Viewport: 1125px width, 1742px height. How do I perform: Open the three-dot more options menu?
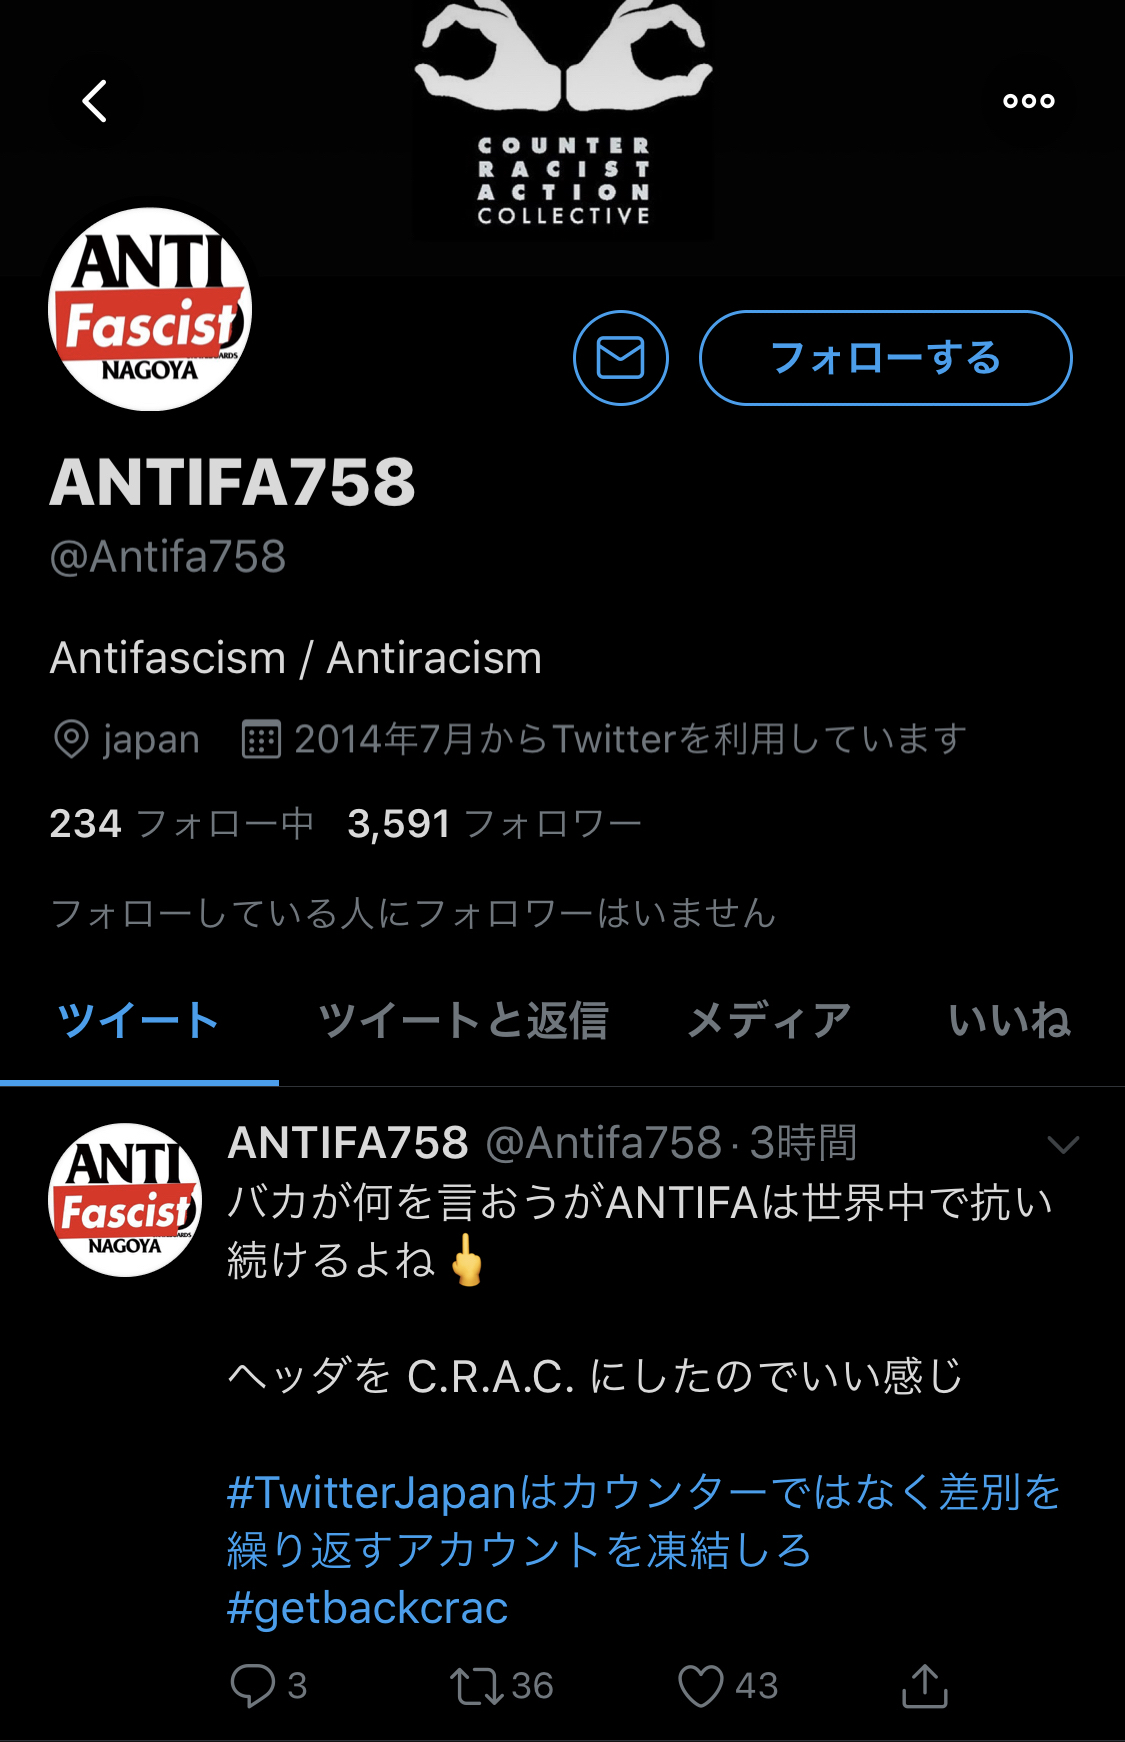coord(1029,101)
